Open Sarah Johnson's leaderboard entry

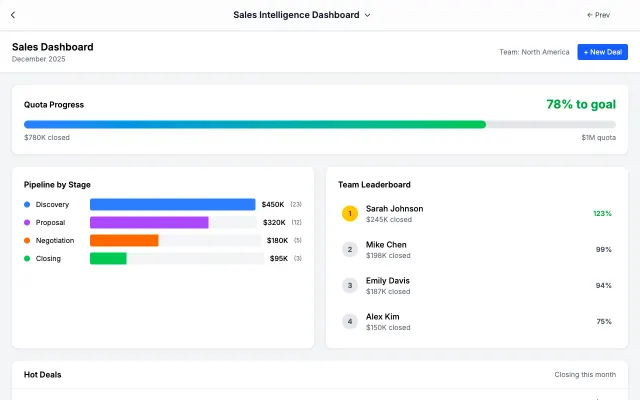477,213
